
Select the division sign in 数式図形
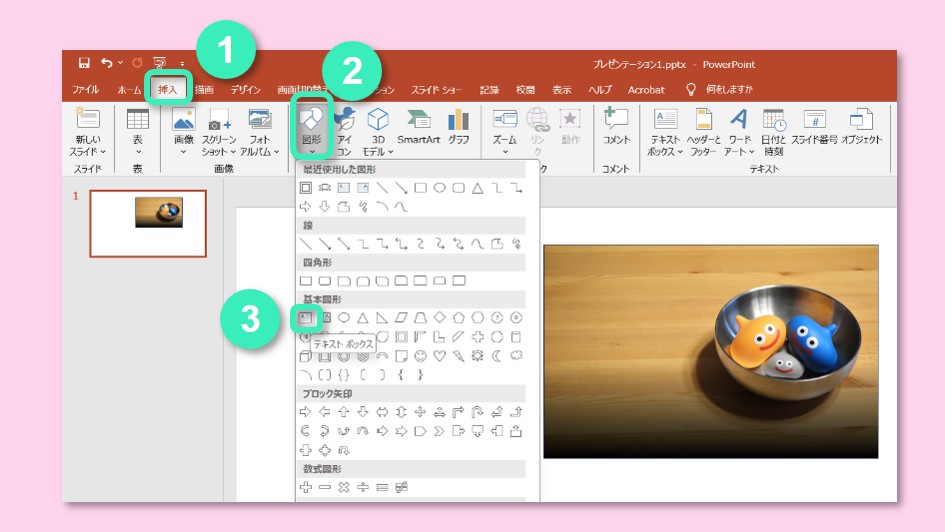[x=363, y=487]
